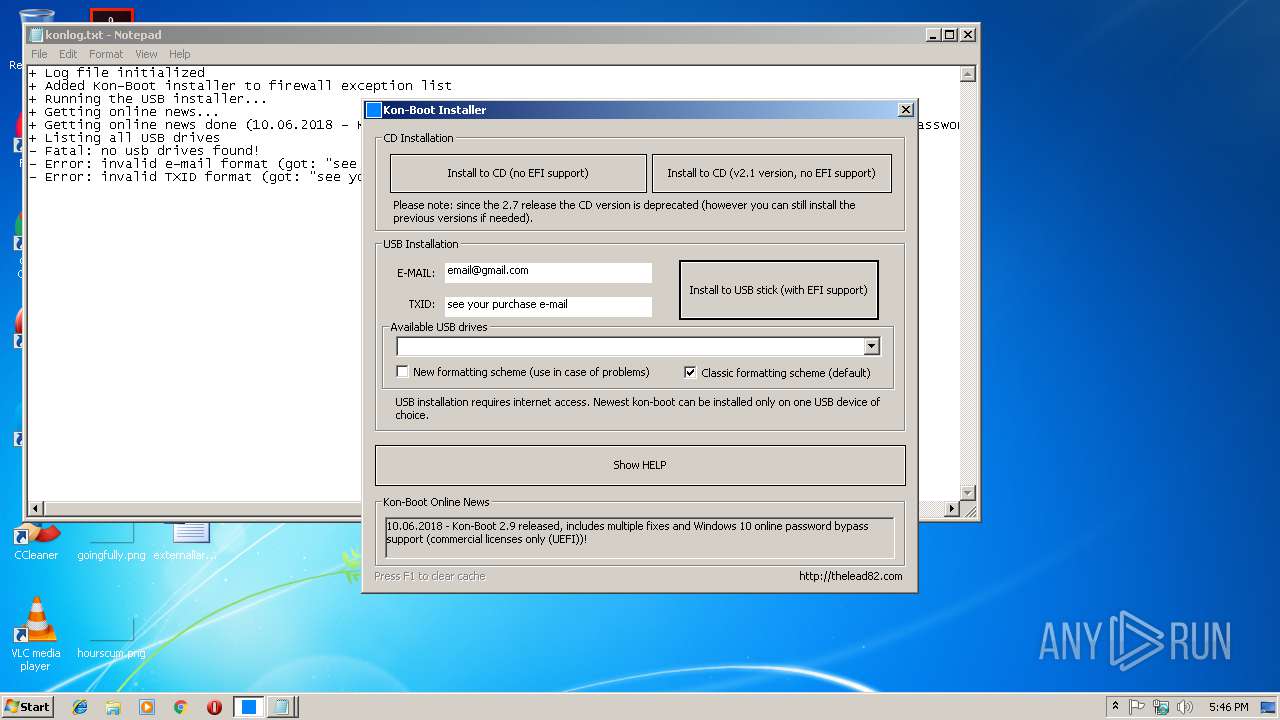Switch to Notepad taskbar button
This screenshot has height=720, width=1280.
point(281,707)
